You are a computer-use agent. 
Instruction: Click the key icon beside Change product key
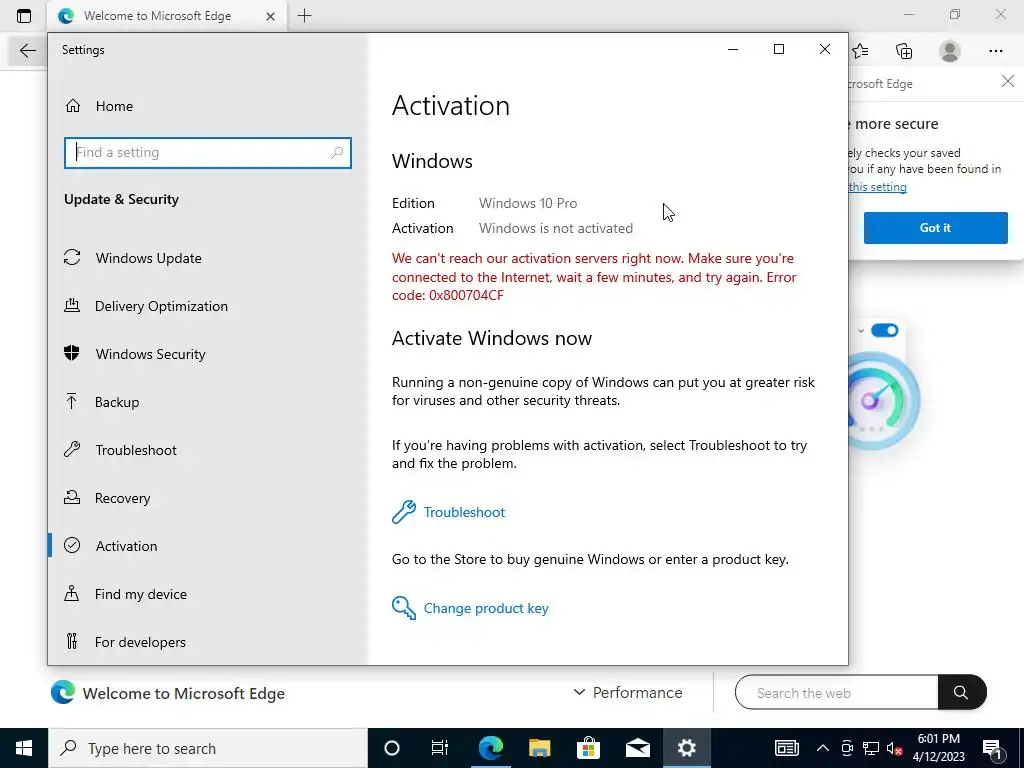tap(404, 608)
